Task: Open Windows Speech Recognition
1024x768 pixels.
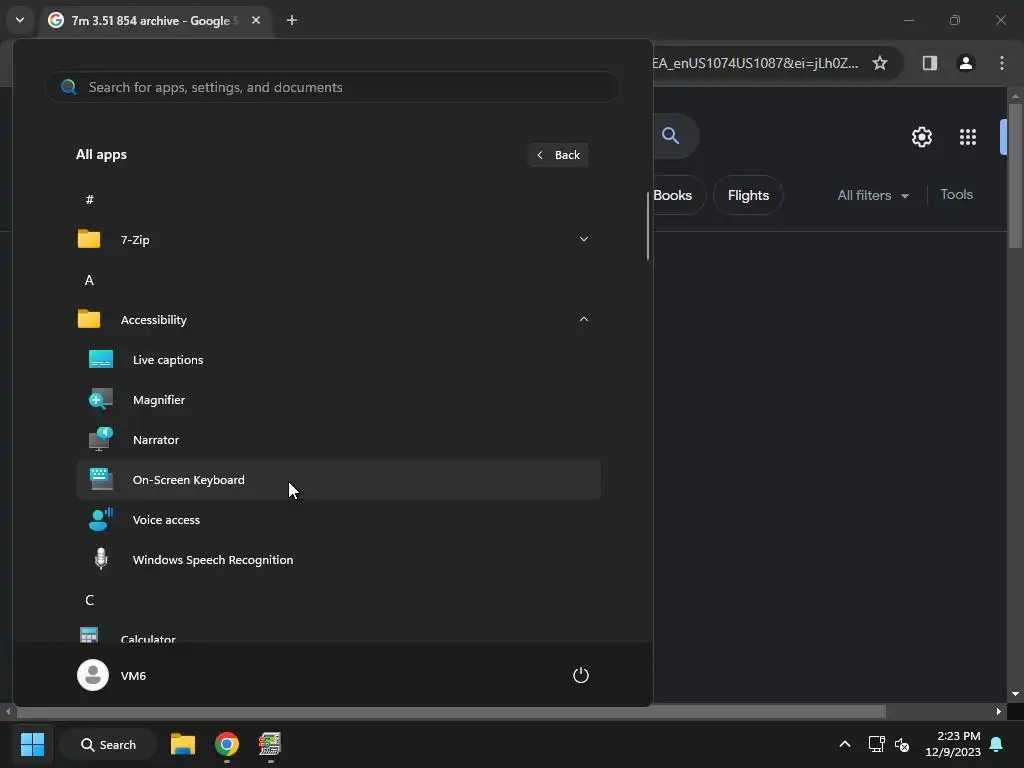Action: [338, 560]
